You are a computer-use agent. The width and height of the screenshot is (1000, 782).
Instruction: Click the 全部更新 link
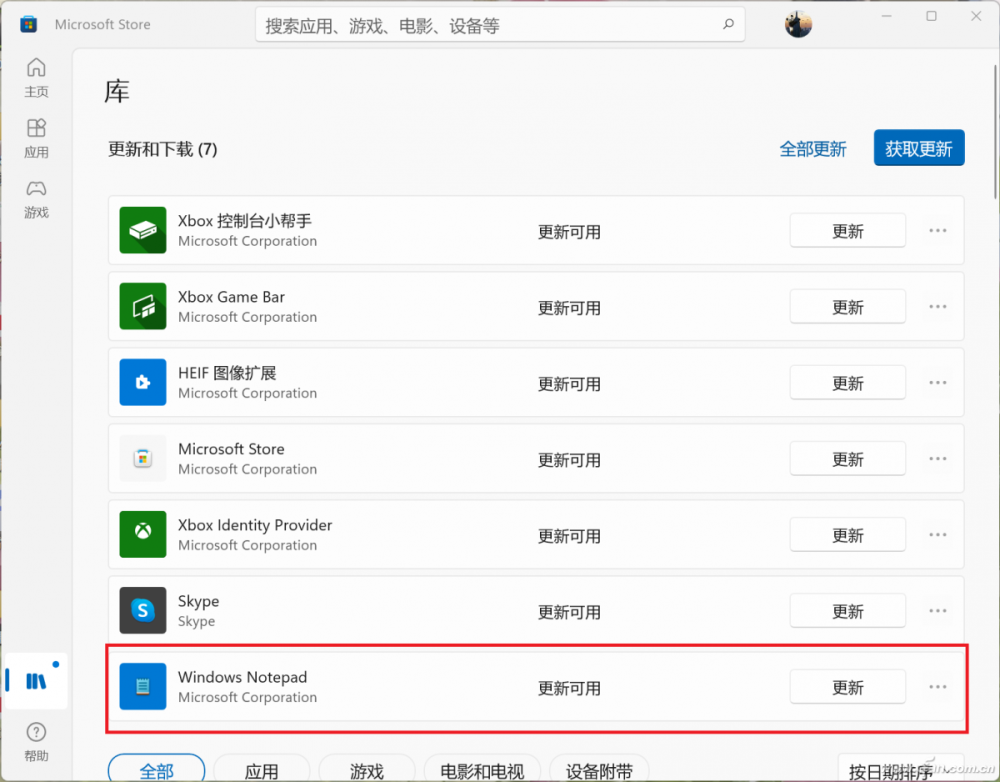tap(812, 149)
